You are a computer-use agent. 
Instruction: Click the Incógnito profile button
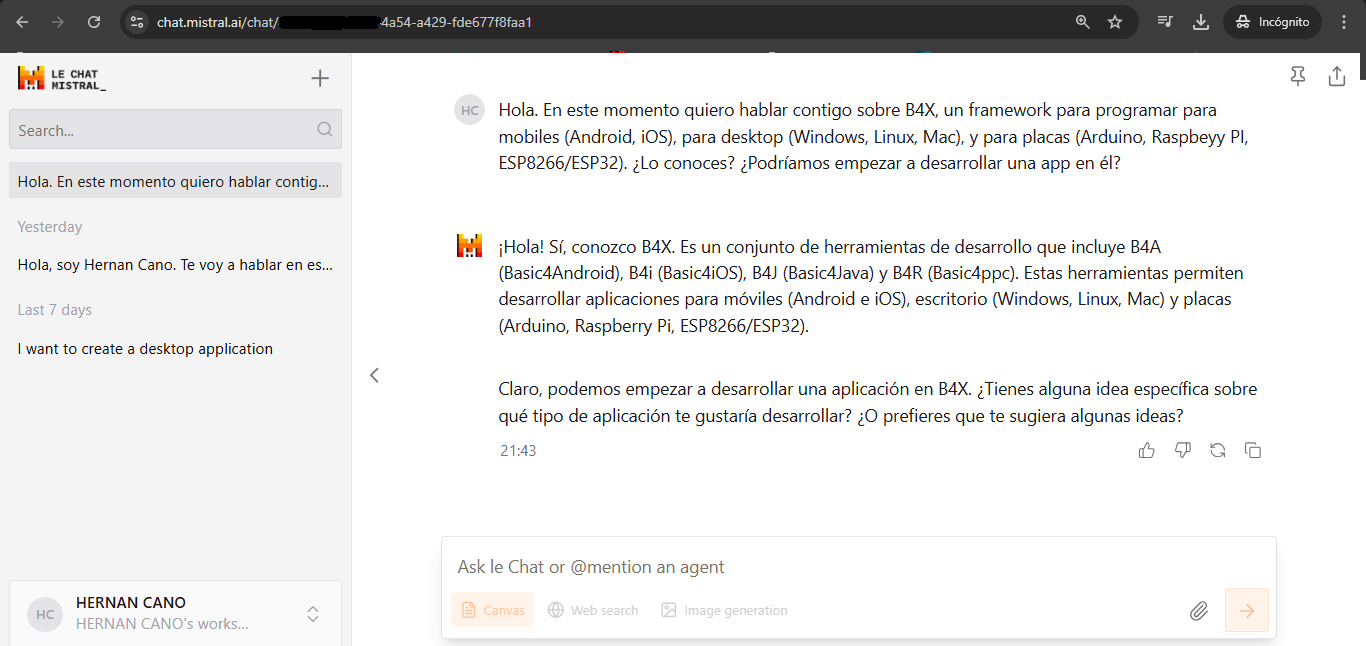click(x=1272, y=22)
